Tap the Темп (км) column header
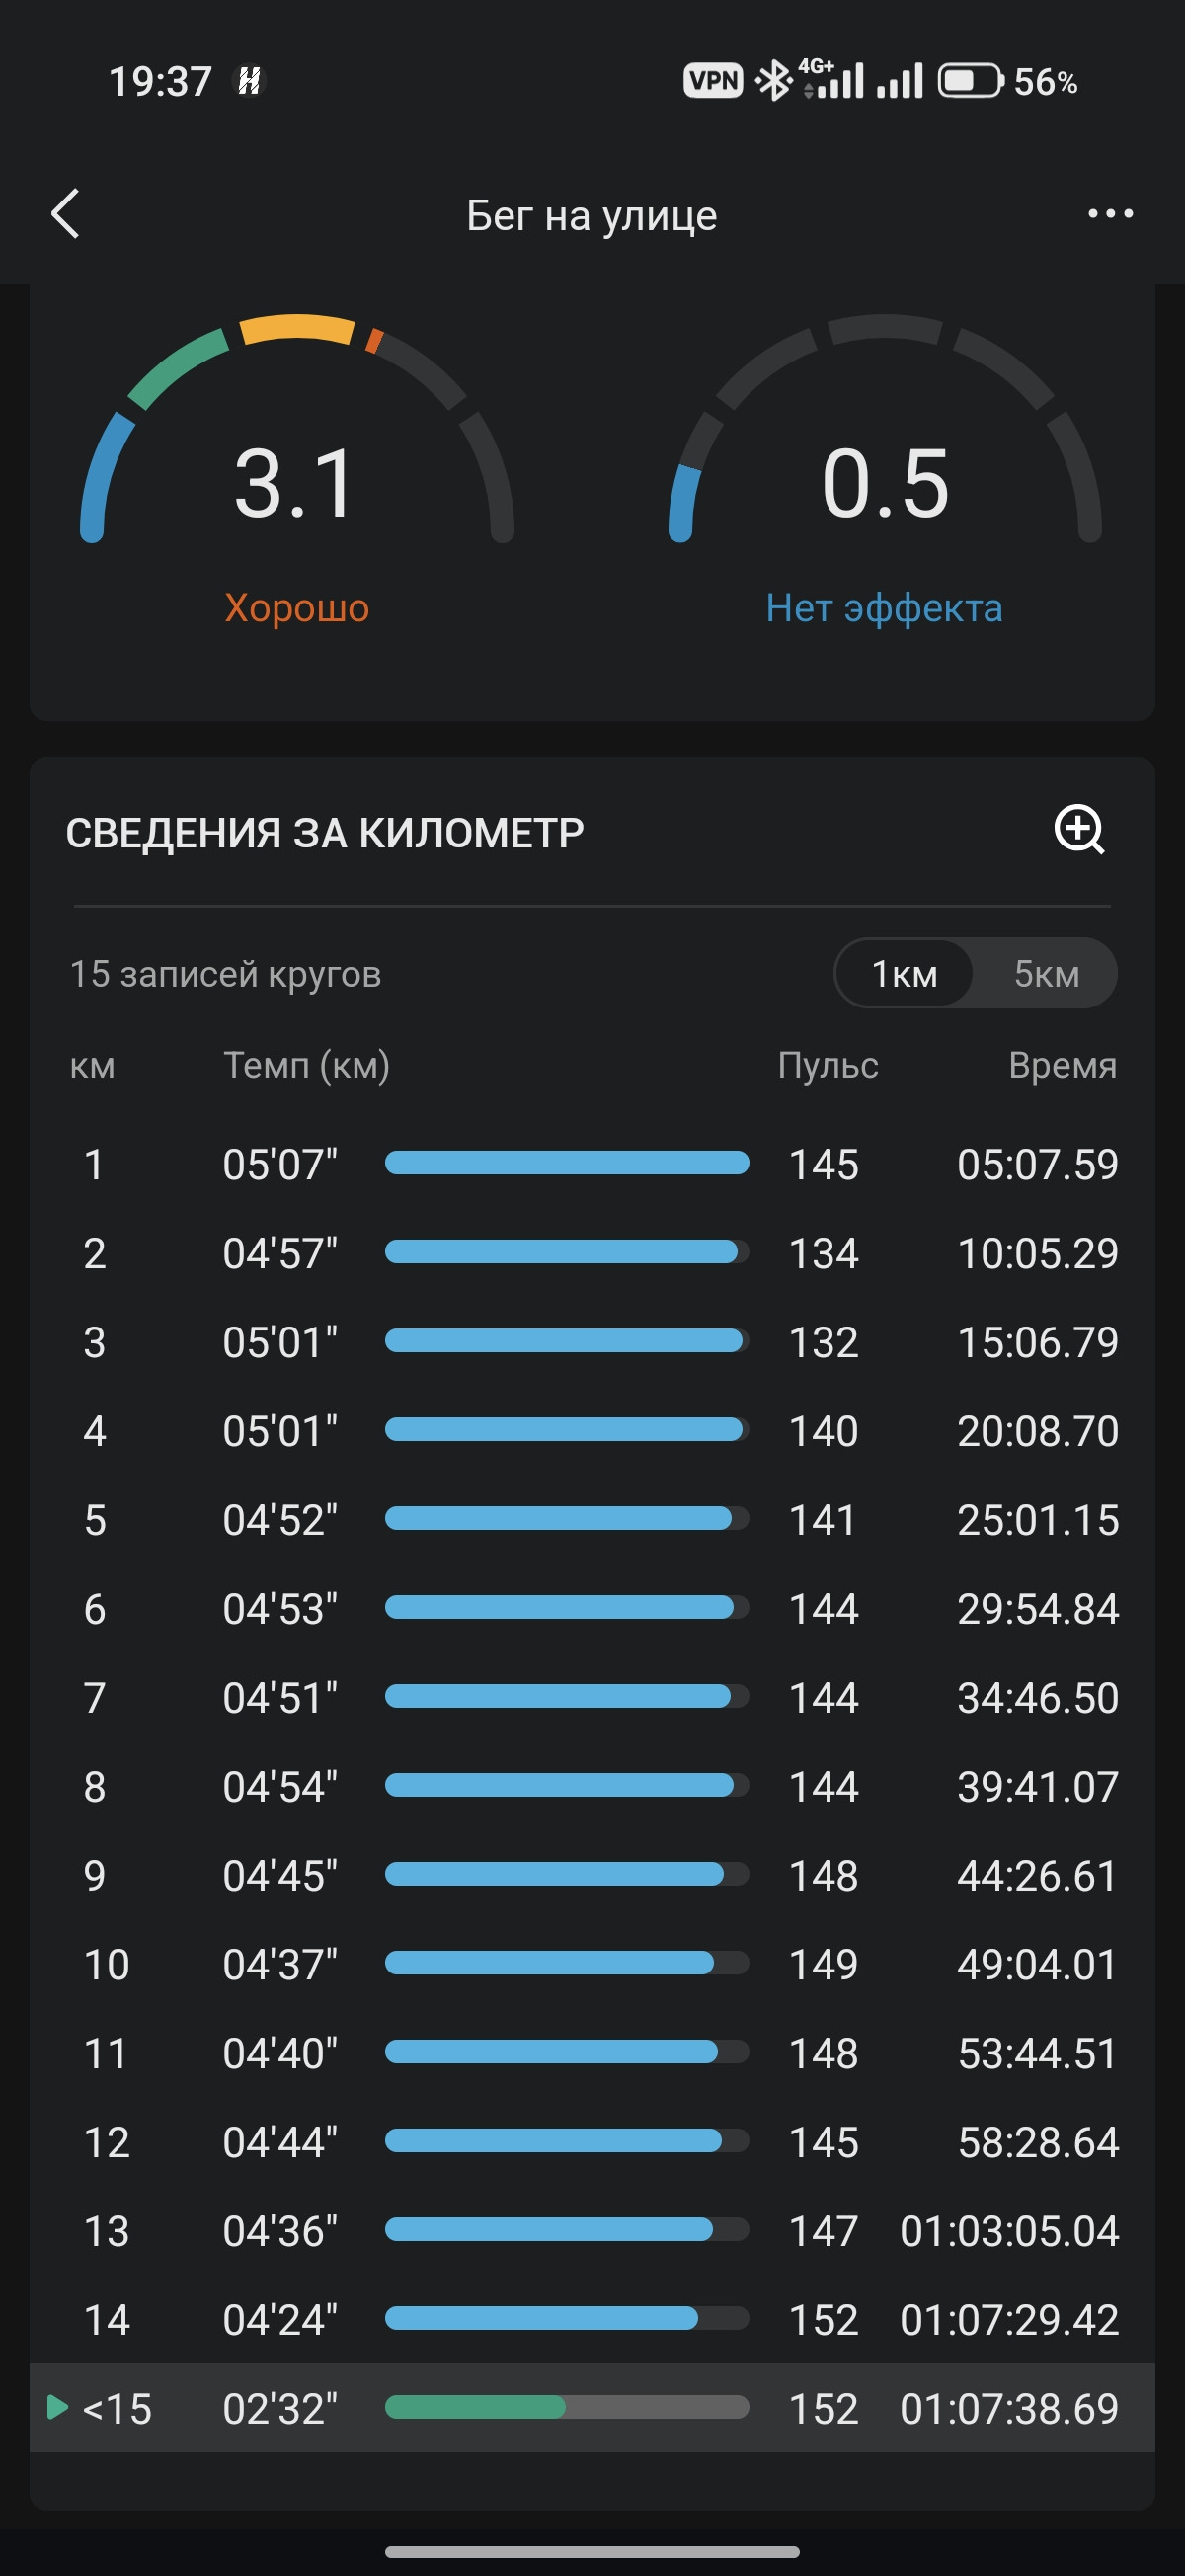Screen dimensions: 1185x2576 click(306, 1066)
